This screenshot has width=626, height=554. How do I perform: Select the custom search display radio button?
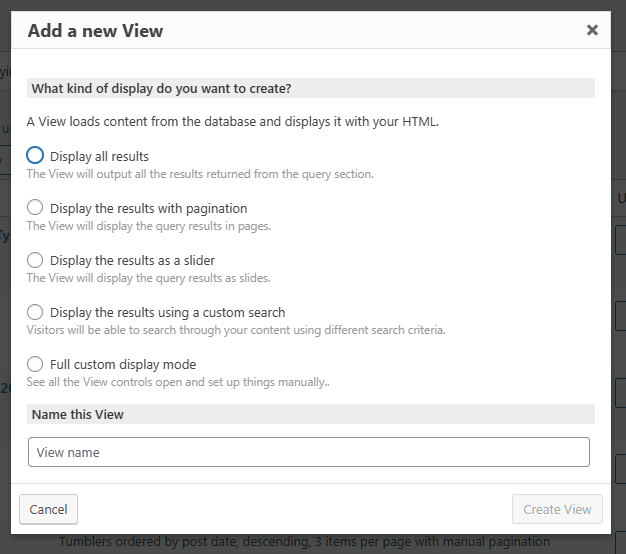36,312
